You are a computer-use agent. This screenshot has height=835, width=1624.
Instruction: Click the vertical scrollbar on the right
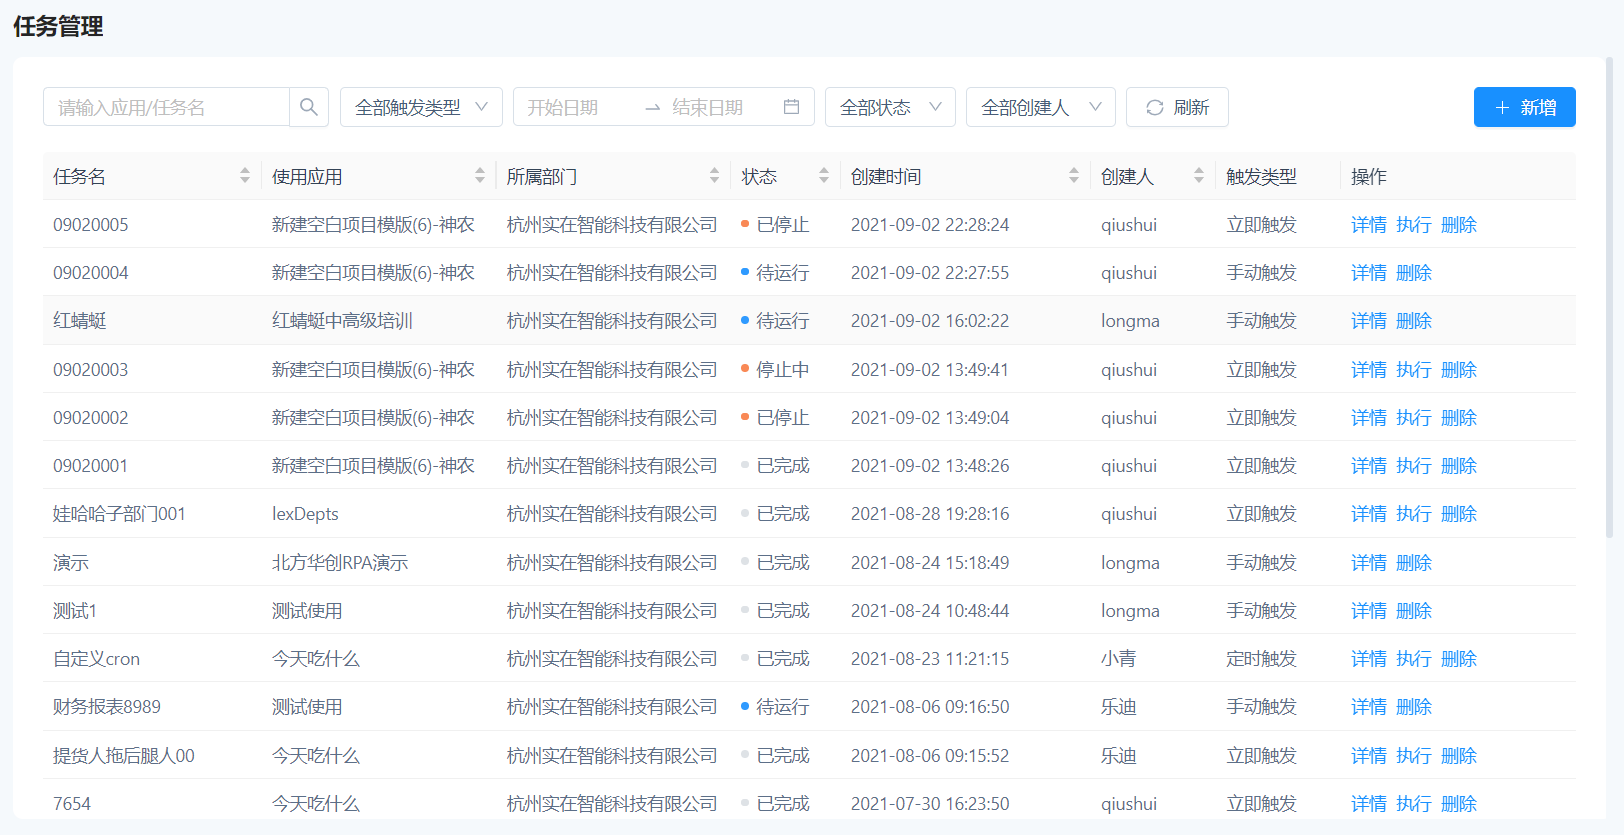[x=1609, y=300]
